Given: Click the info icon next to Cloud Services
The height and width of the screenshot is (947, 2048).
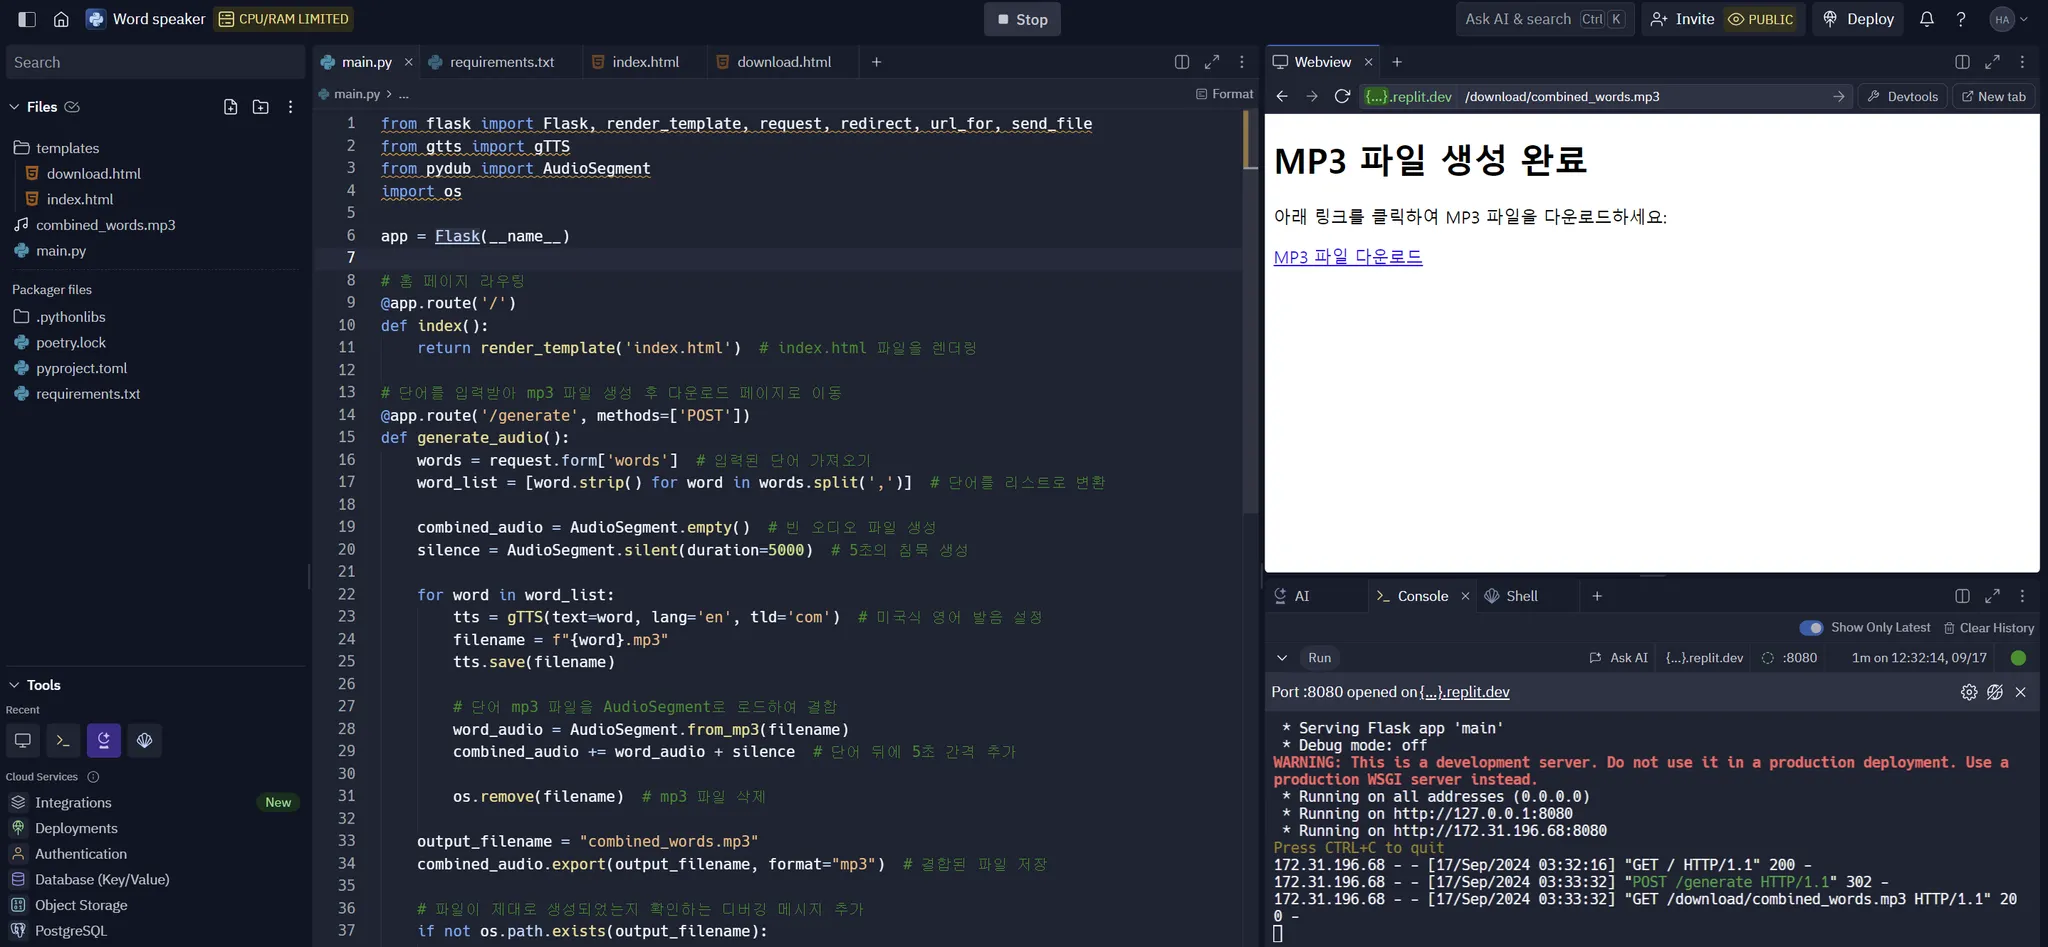Looking at the screenshot, I should [x=93, y=777].
